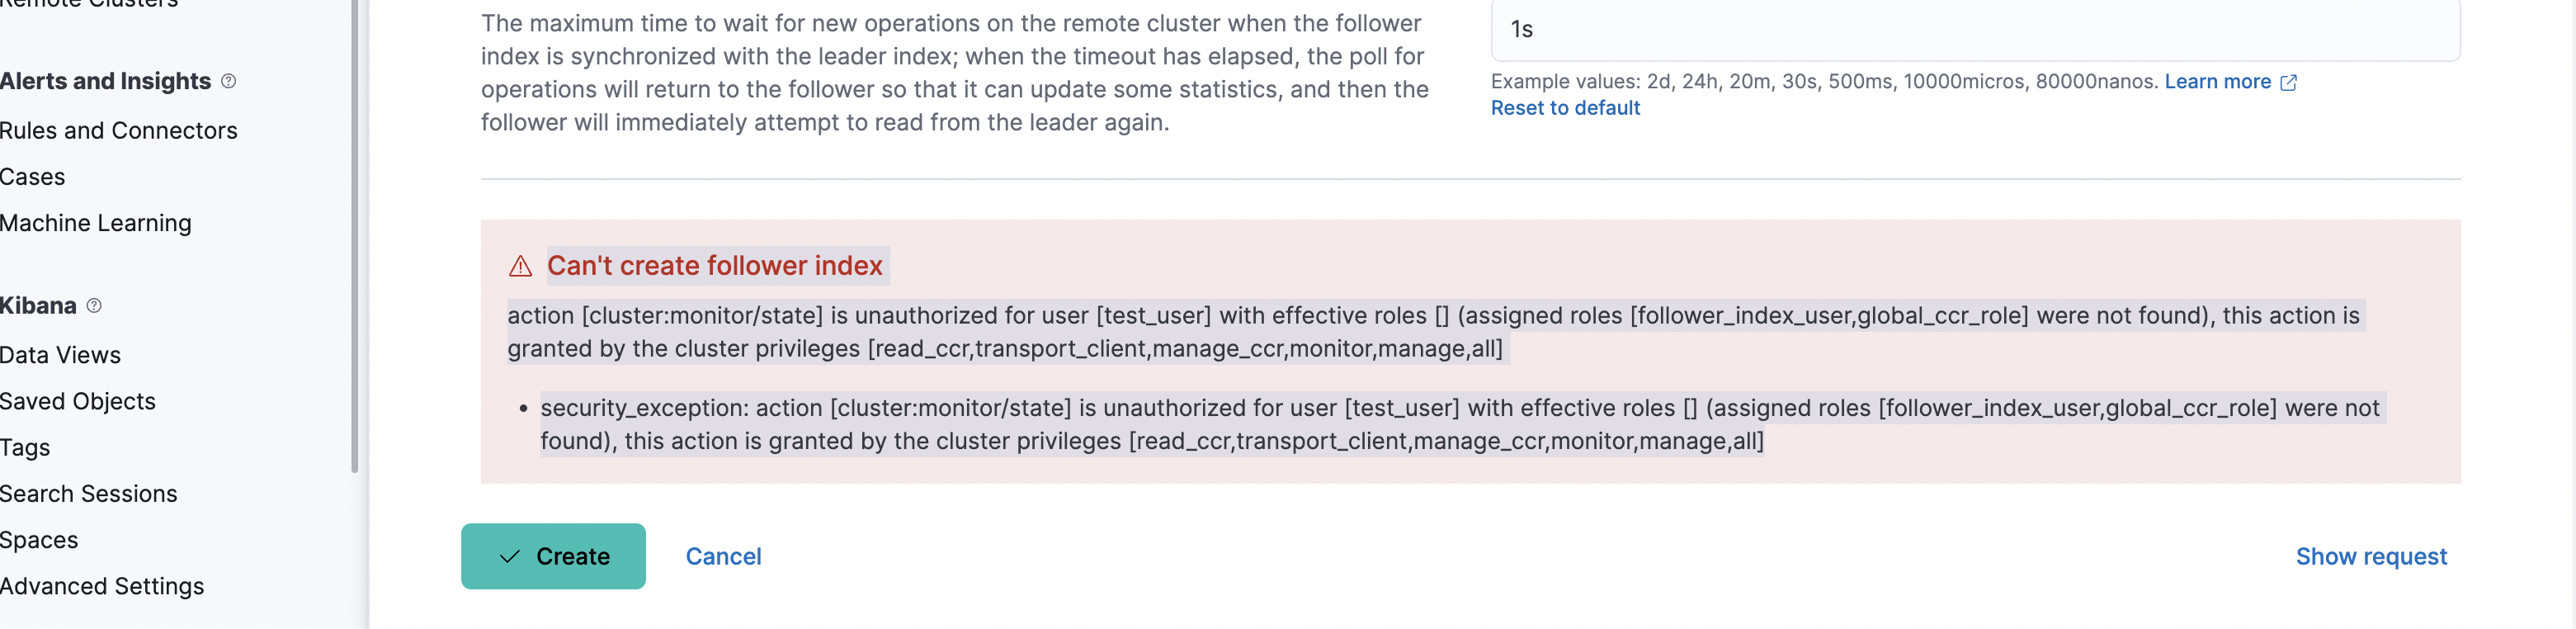Open Rules and Connectors

click(119, 130)
